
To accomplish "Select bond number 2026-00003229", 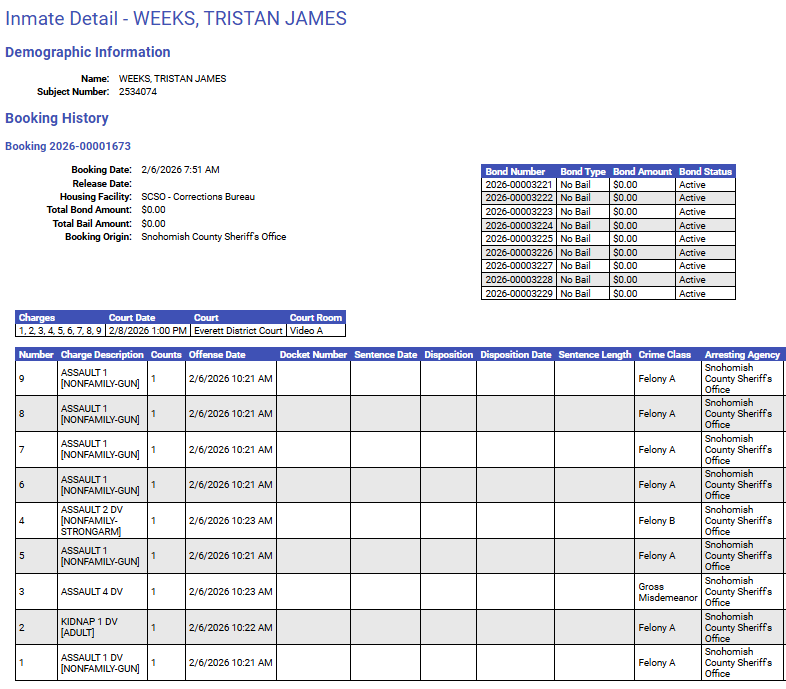I will [518, 294].
